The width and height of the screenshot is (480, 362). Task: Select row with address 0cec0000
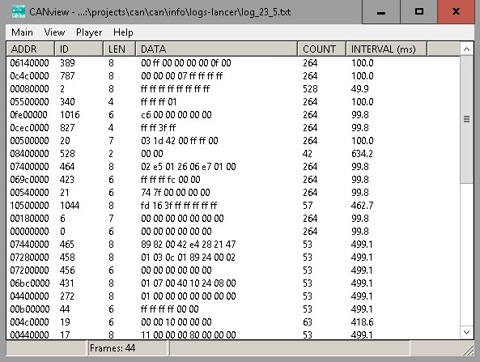[233, 128]
